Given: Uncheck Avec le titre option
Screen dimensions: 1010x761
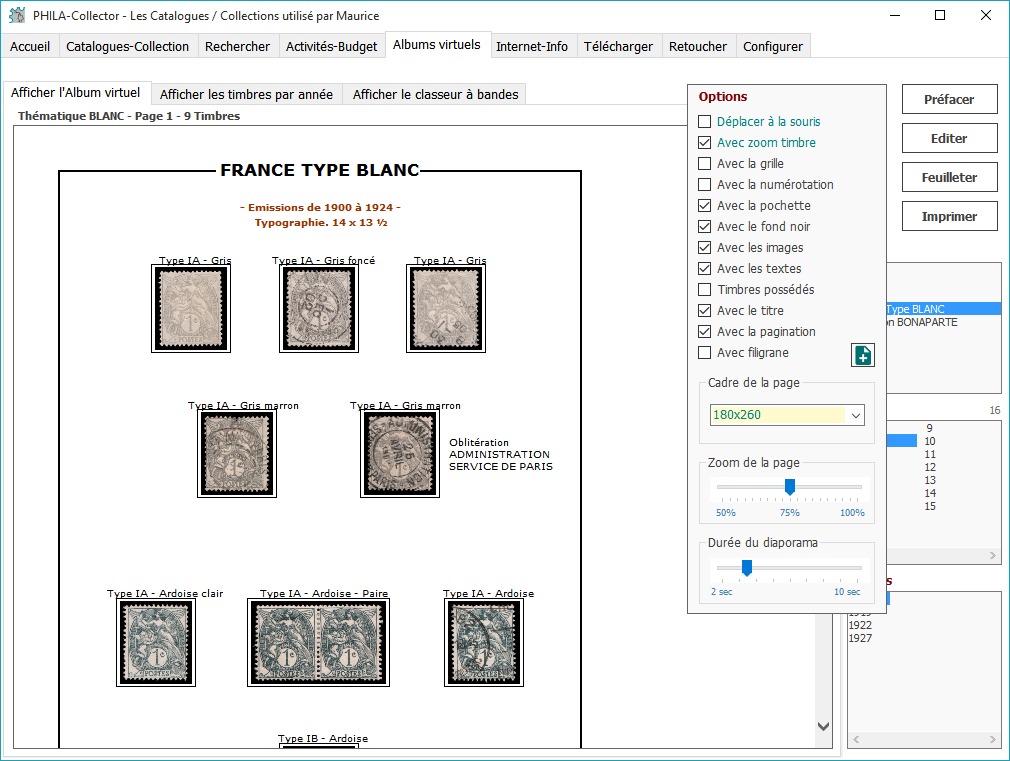Looking at the screenshot, I should tap(705, 311).
